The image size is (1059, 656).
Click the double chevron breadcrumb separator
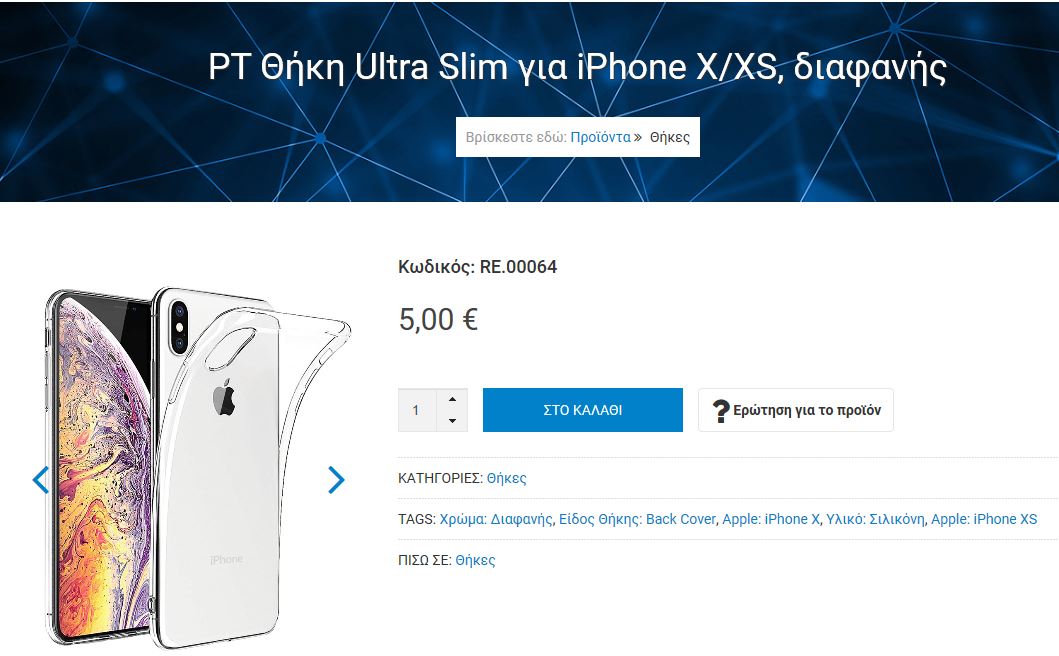[x=638, y=138]
